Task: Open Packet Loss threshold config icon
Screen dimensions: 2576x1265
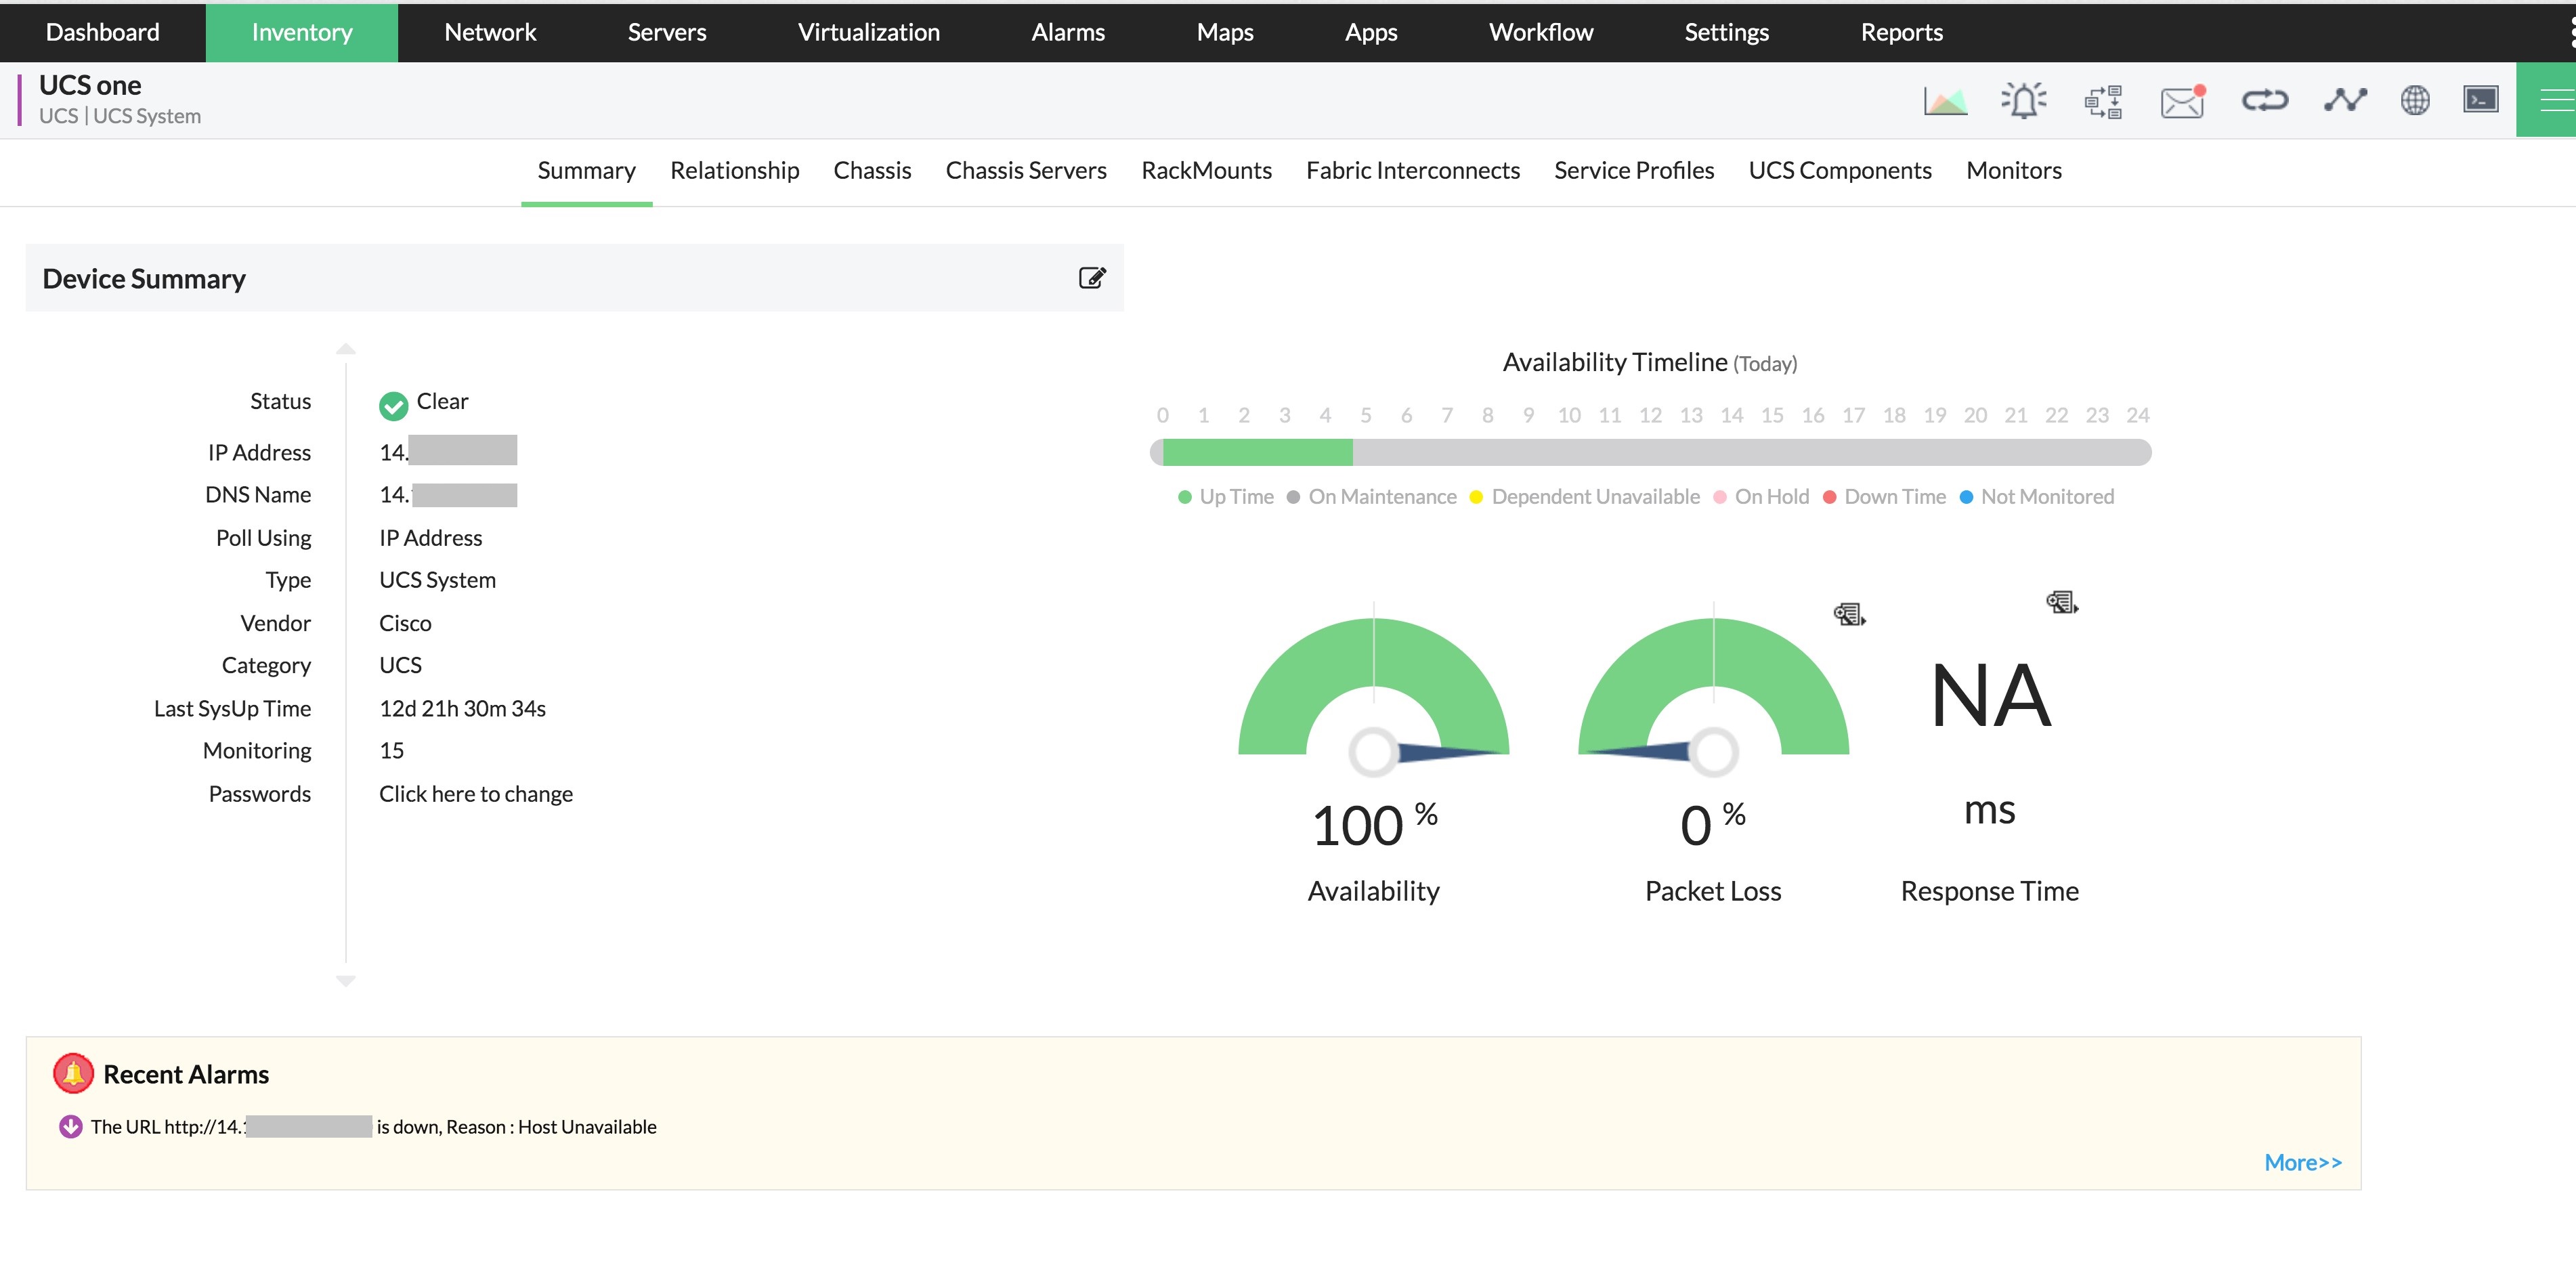Action: click(x=1849, y=614)
